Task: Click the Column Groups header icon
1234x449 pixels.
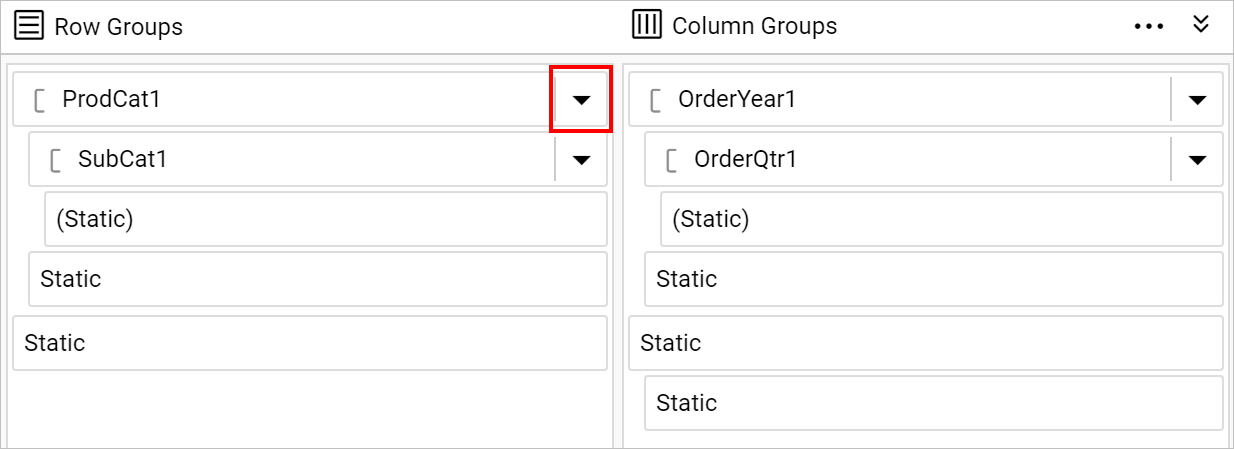Action: (648, 25)
